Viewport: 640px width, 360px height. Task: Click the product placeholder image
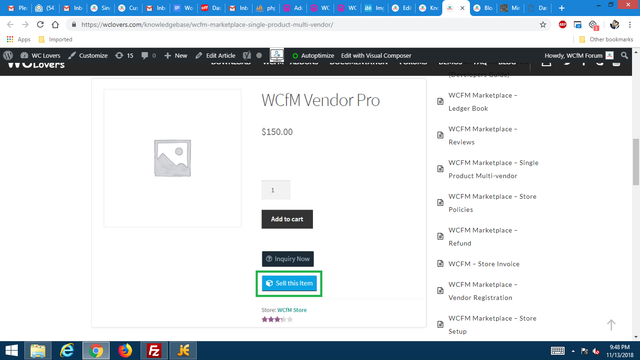172,158
